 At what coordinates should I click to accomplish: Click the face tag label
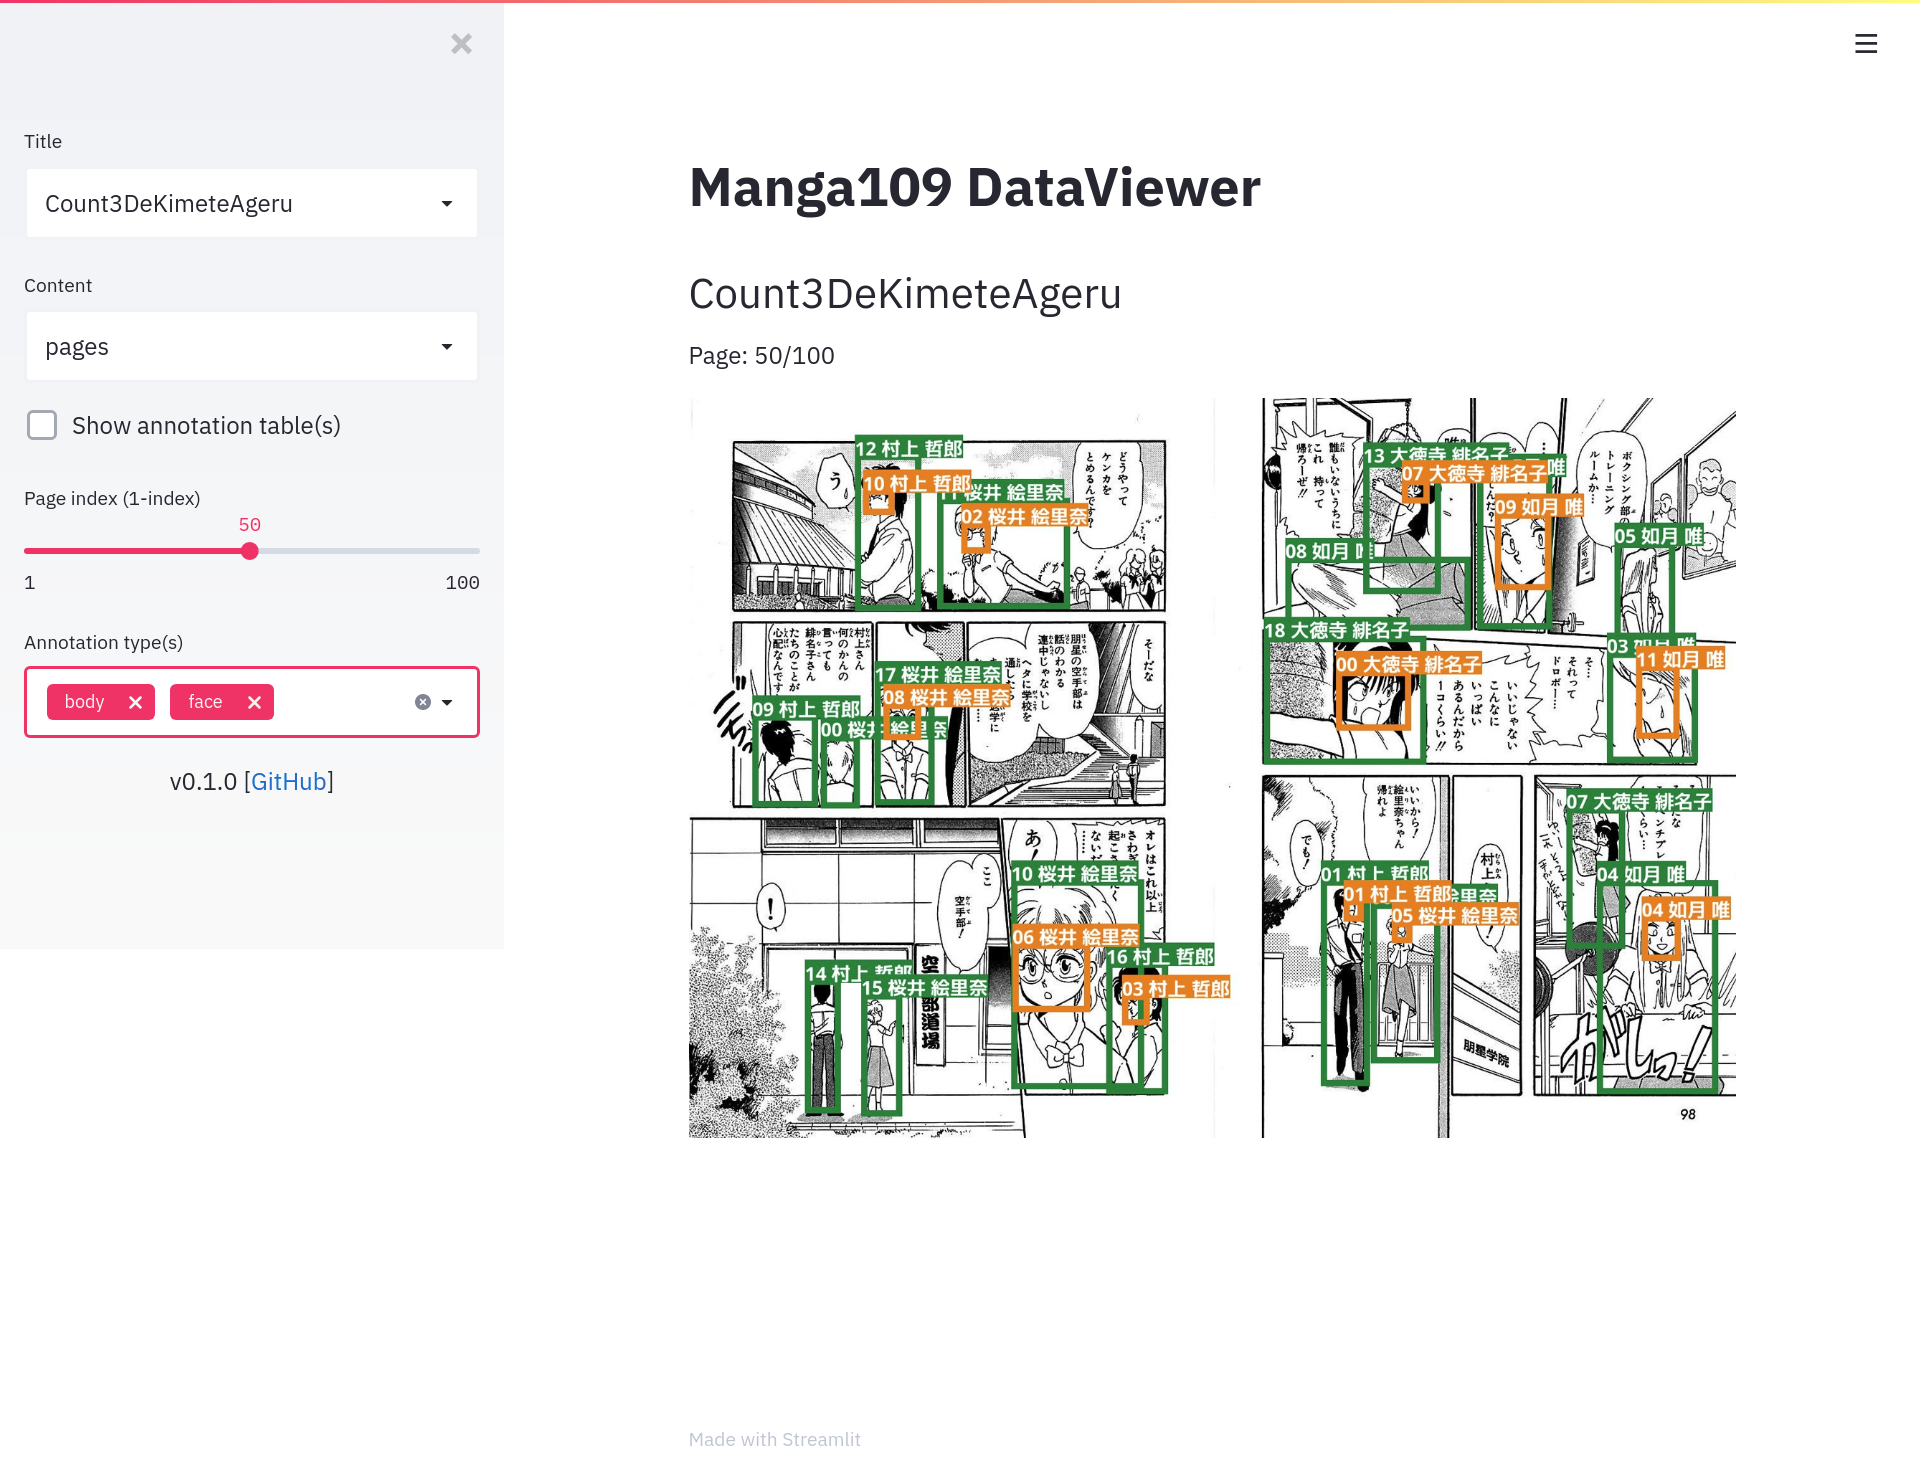pyautogui.click(x=205, y=702)
